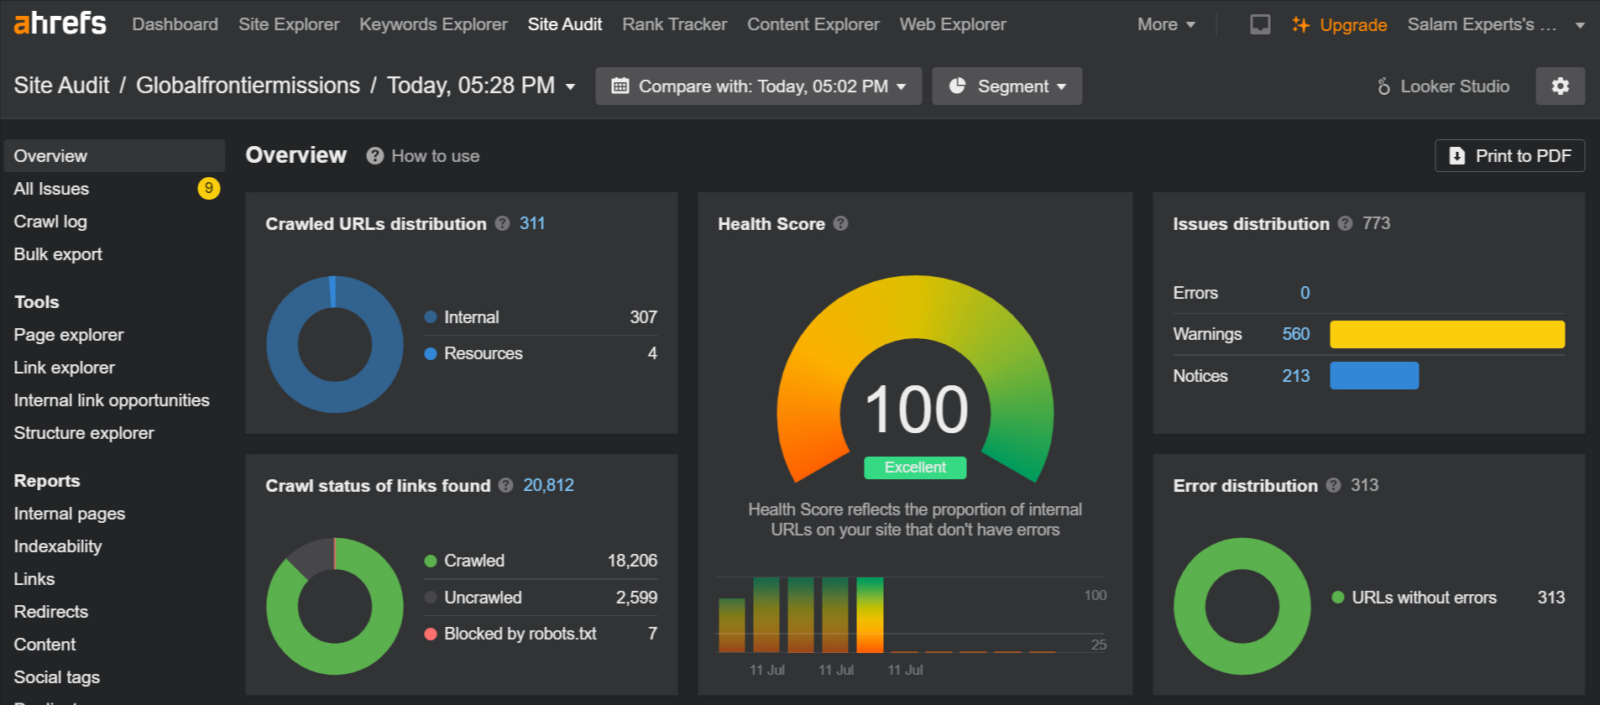
Task: Open Social tags report
Action: [x=57, y=677]
